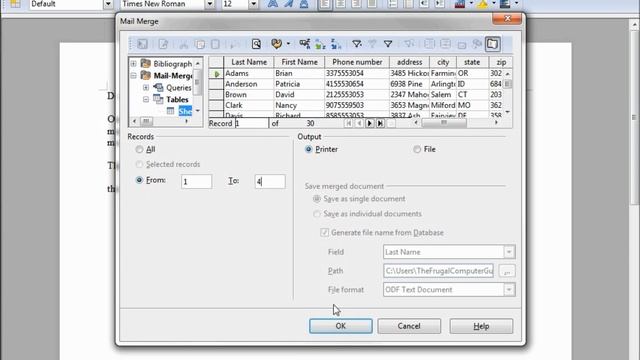This screenshot has width=640, height=360.
Task: Click the data table vertical scroll down arrow
Action: [507, 112]
